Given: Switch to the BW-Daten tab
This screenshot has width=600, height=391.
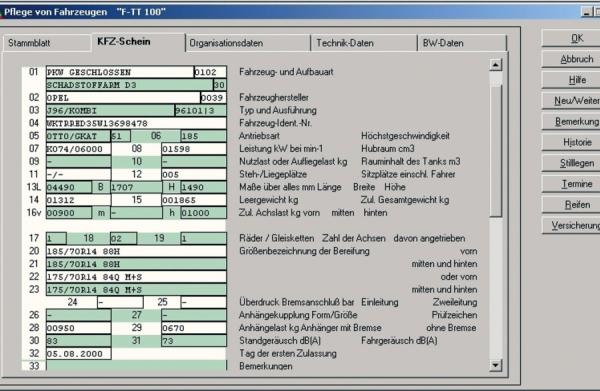Looking at the screenshot, I should [461, 43].
